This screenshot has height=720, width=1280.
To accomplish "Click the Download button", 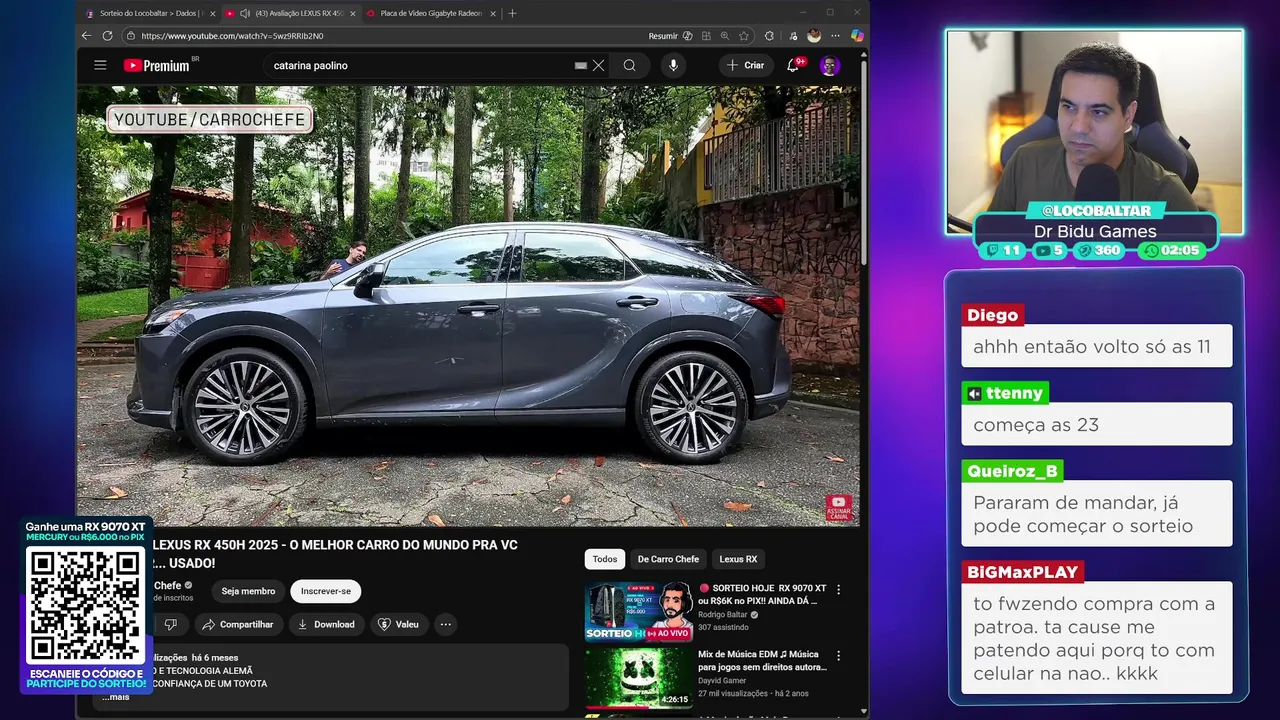I will (x=326, y=624).
